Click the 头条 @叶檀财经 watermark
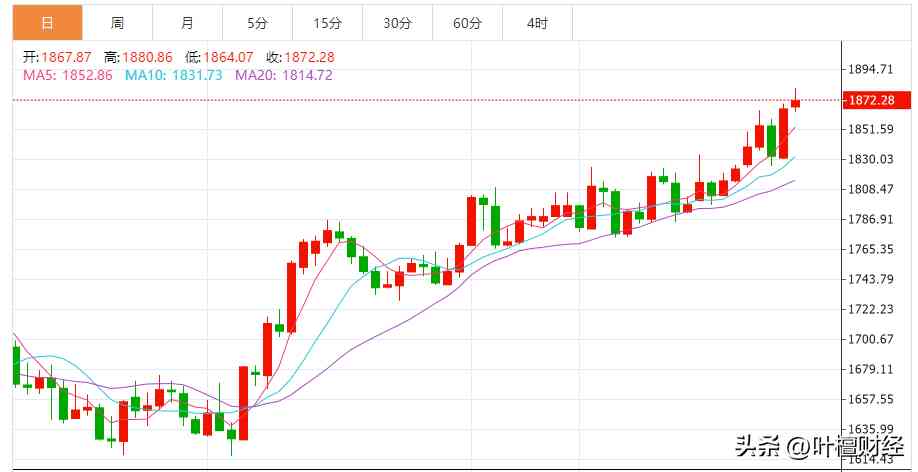Screen dimensions: 918x472 [x=818, y=446]
